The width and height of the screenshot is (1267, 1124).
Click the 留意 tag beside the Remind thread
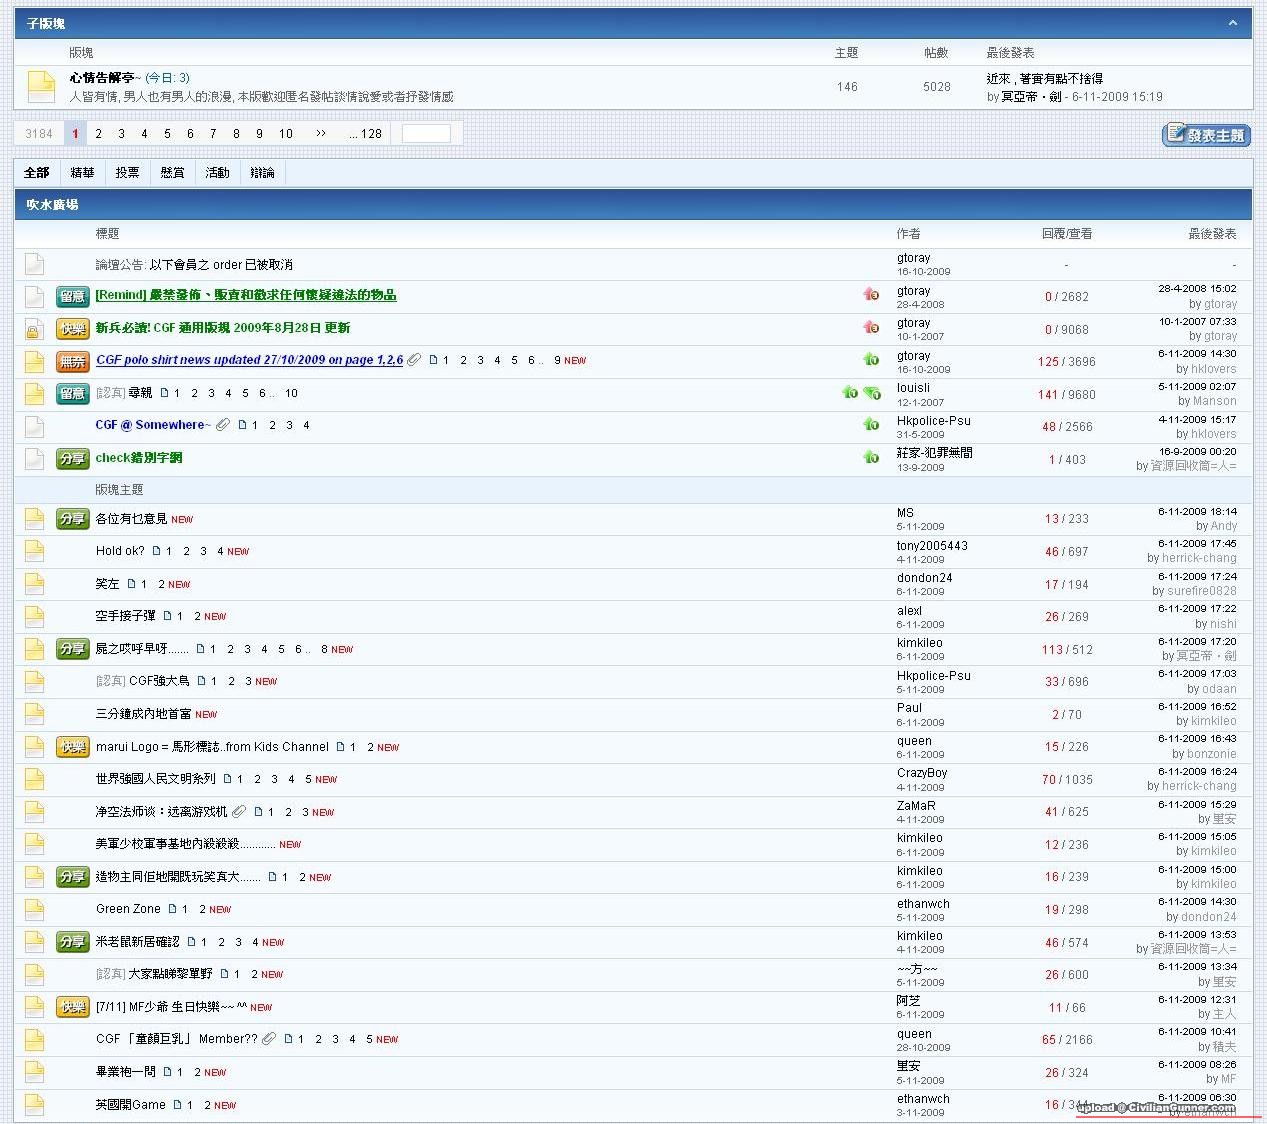point(72,296)
